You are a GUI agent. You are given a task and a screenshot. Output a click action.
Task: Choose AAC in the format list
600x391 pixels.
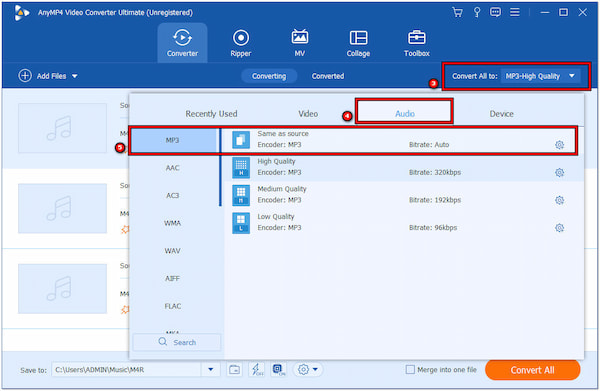click(172, 168)
